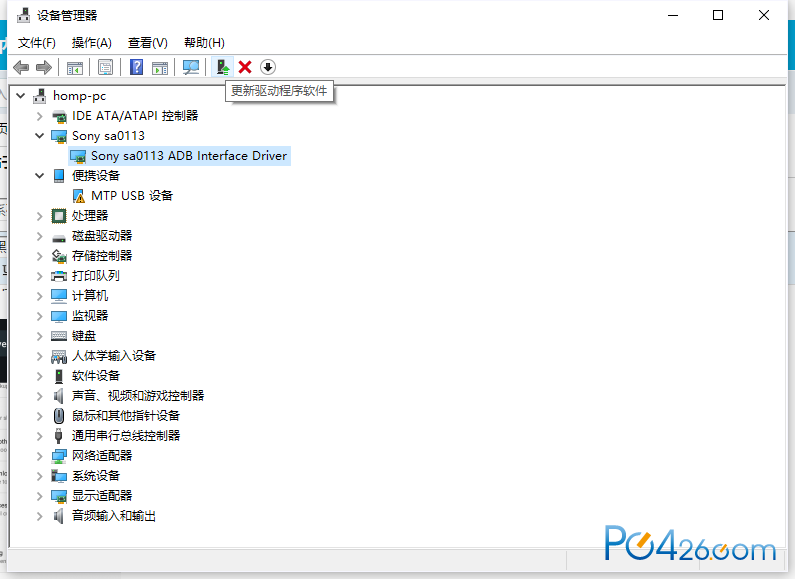Click the Back arrow toolbar icon
The image size is (795, 579).
click(21, 67)
